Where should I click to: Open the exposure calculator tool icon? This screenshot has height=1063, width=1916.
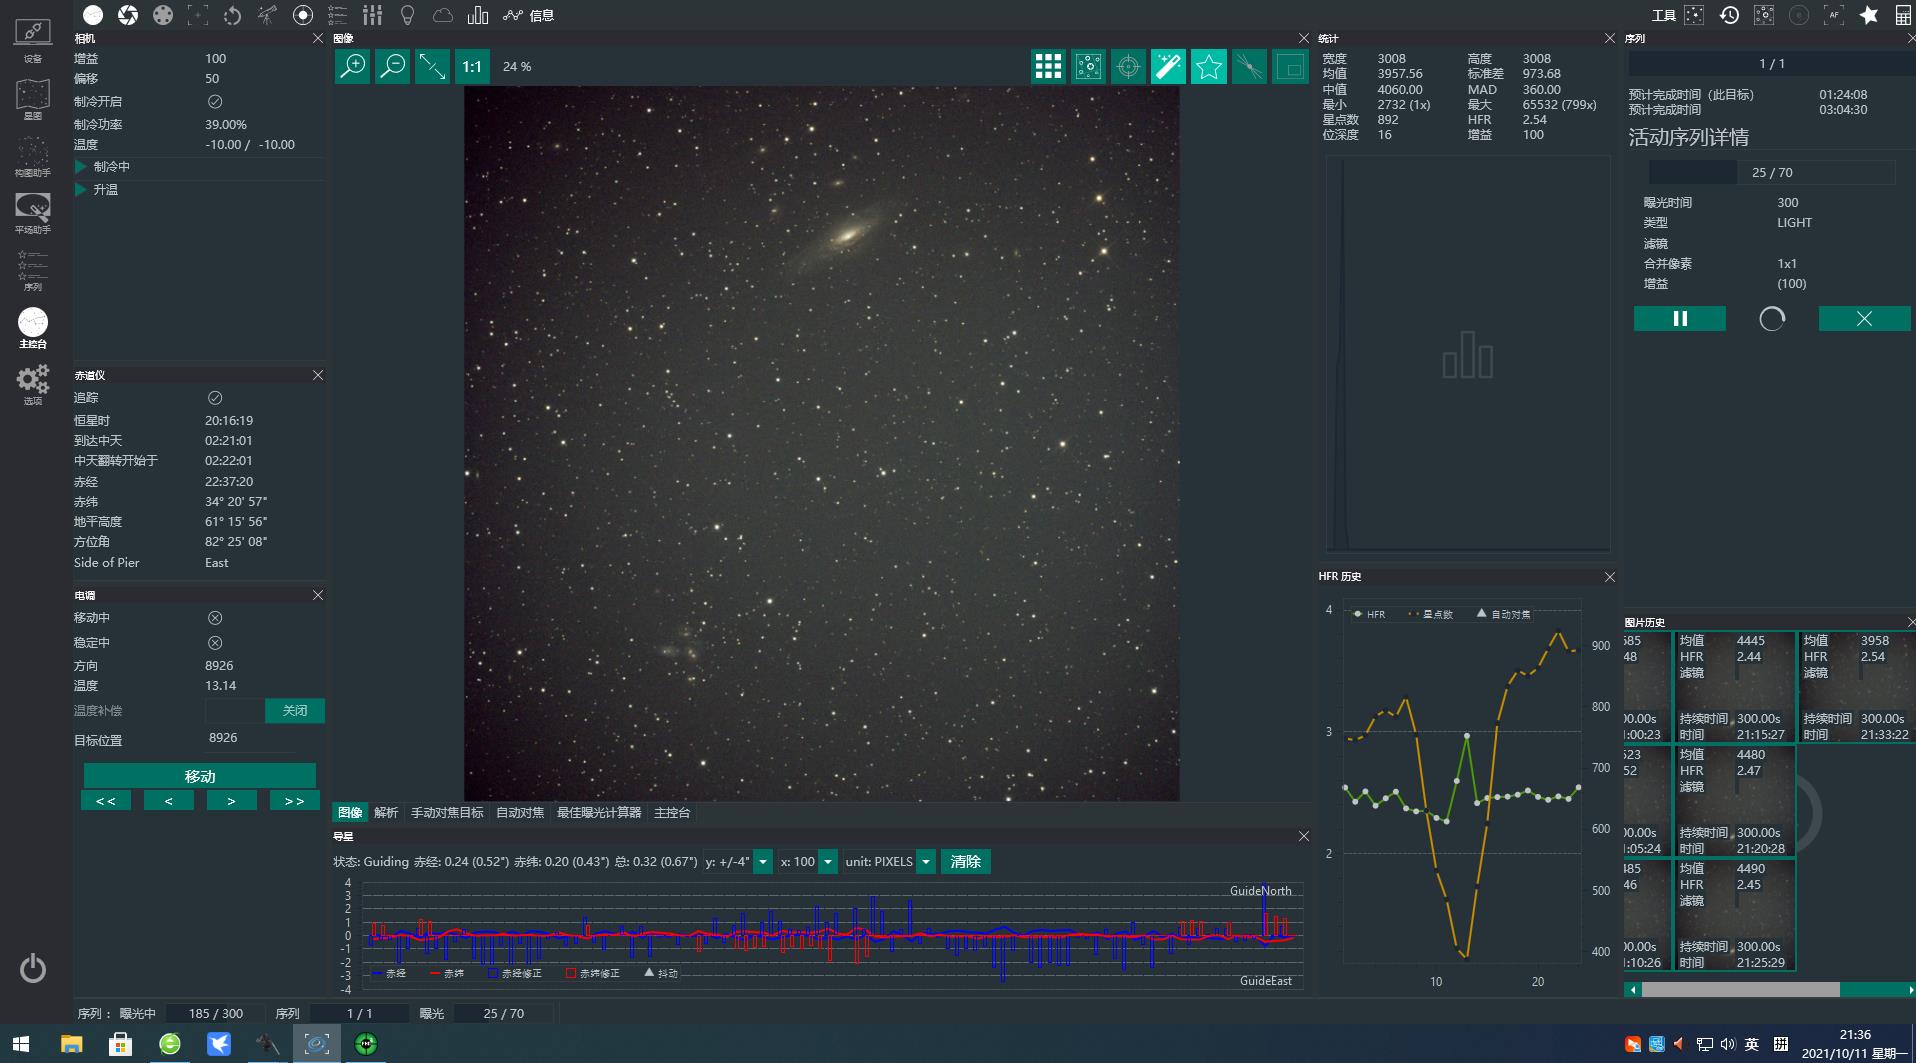[1903, 15]
